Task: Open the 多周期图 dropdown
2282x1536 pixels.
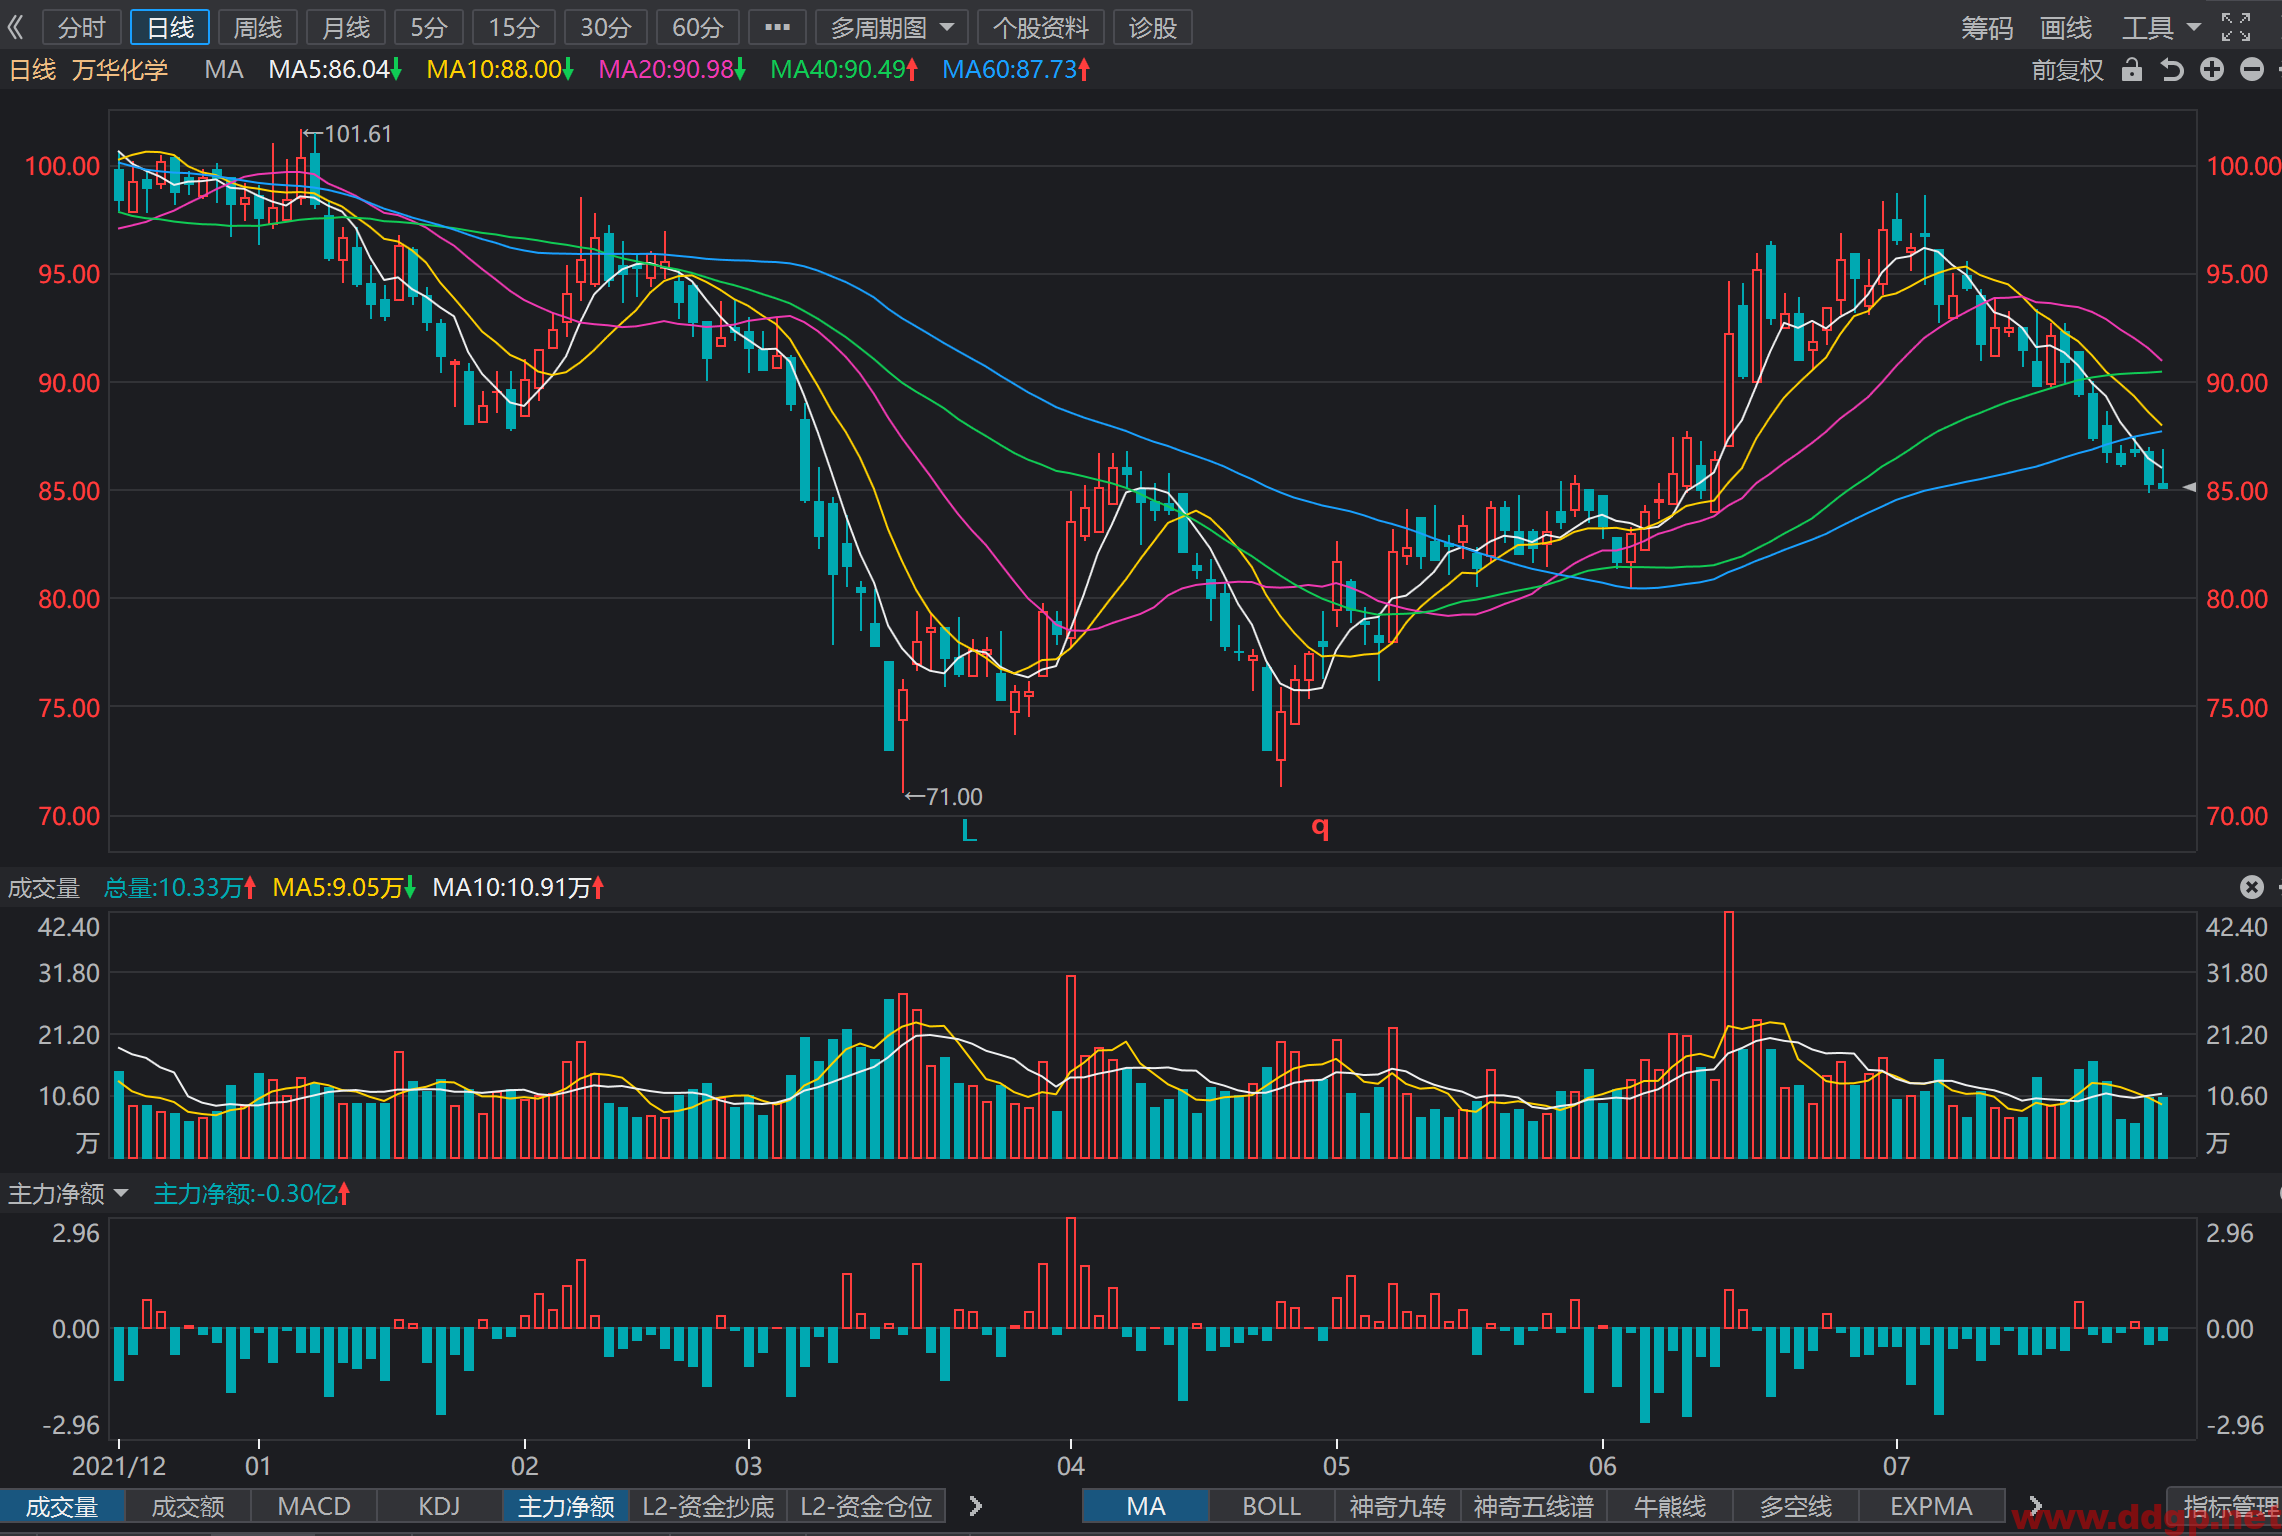Action: tap(891, 27)
